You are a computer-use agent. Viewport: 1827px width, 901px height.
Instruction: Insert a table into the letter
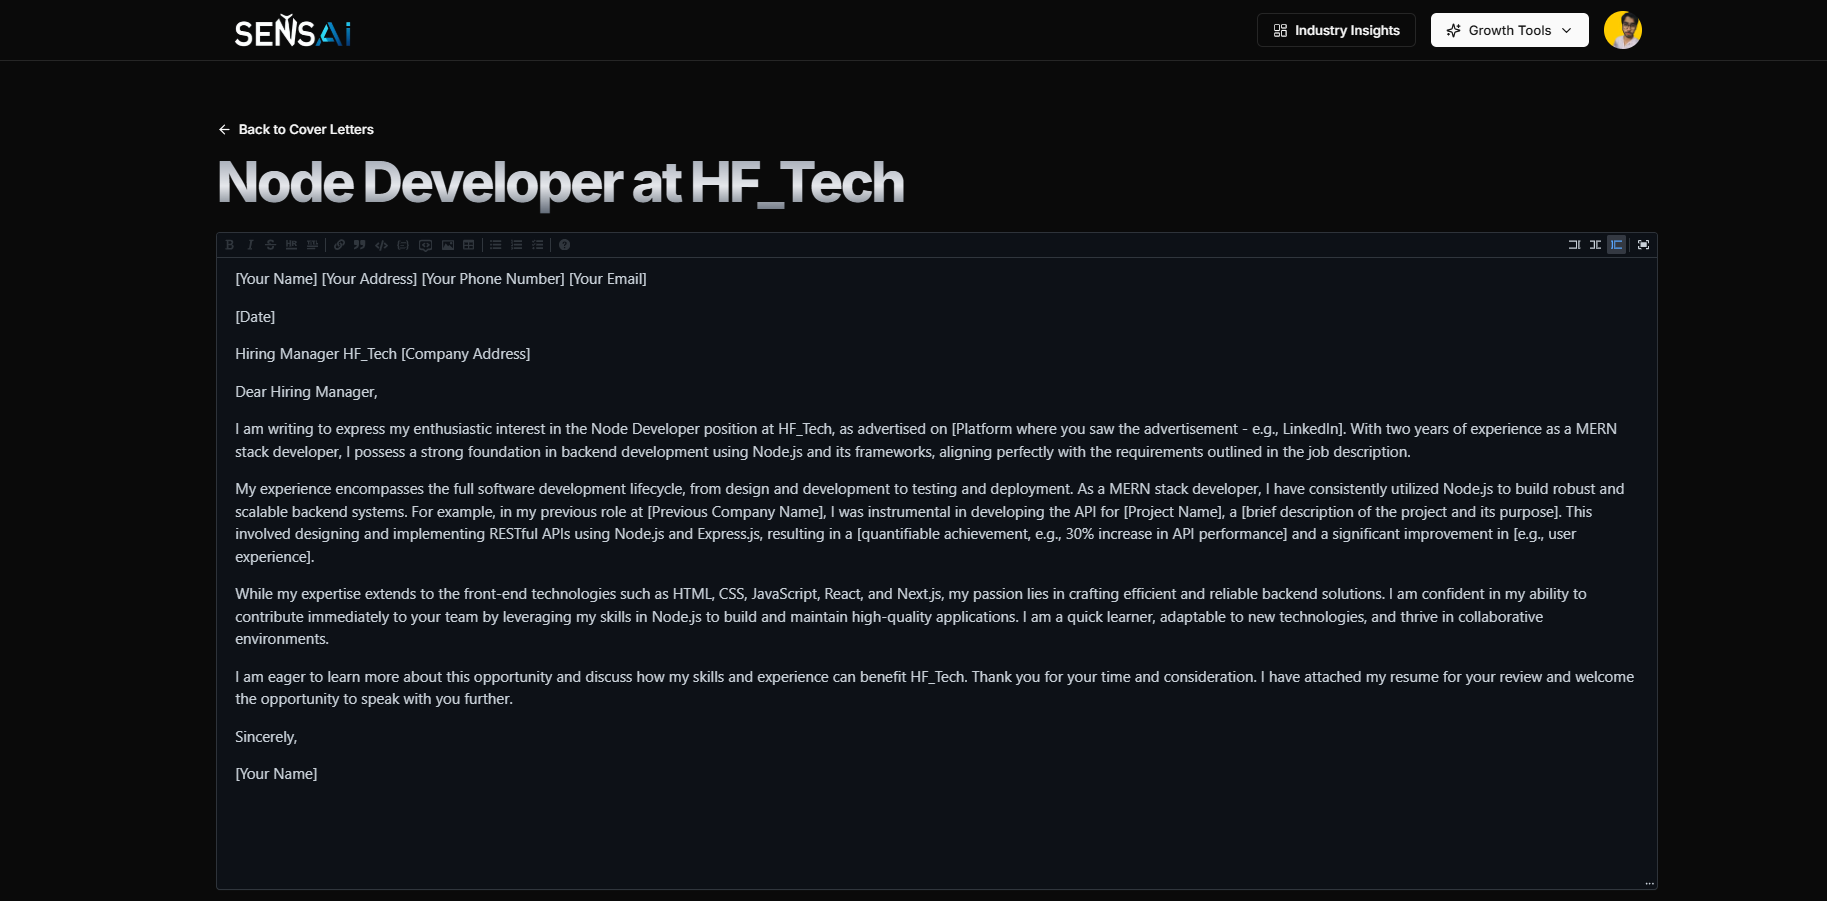pos(468,245)
